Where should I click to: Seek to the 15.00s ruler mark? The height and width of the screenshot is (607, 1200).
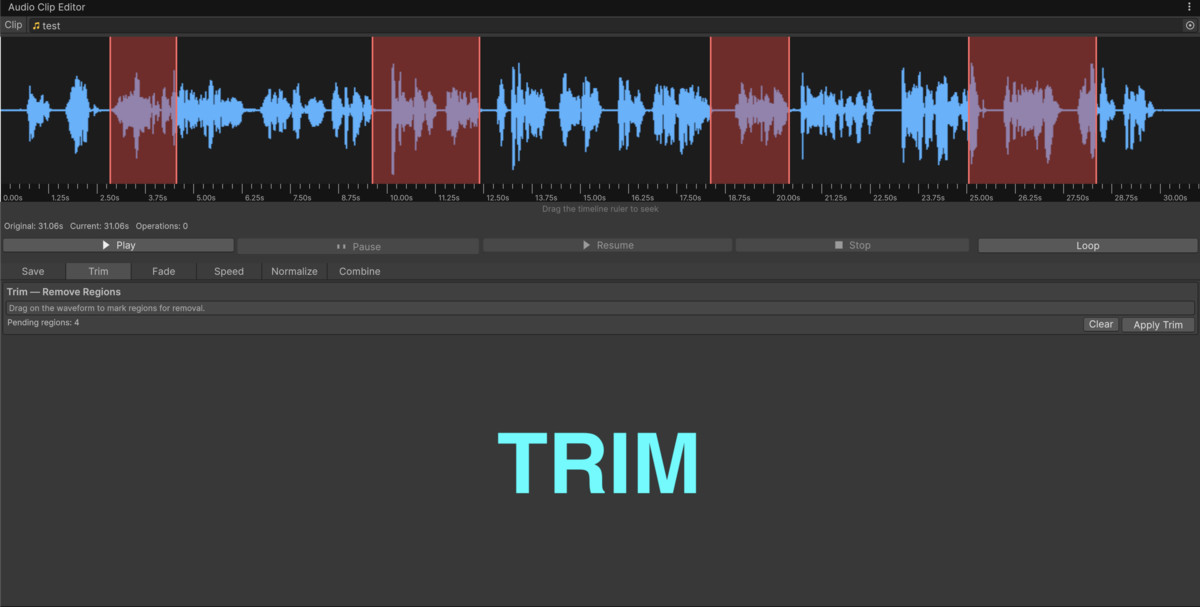tap(594, 197)
